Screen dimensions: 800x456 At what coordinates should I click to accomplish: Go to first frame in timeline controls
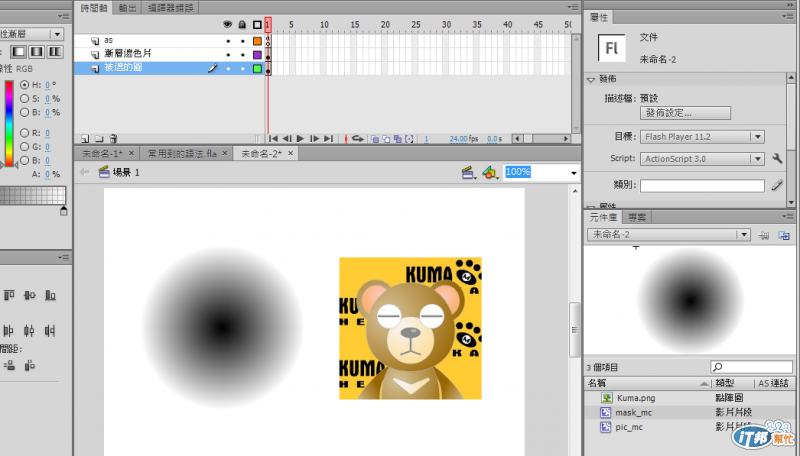(x=273, y=139)
